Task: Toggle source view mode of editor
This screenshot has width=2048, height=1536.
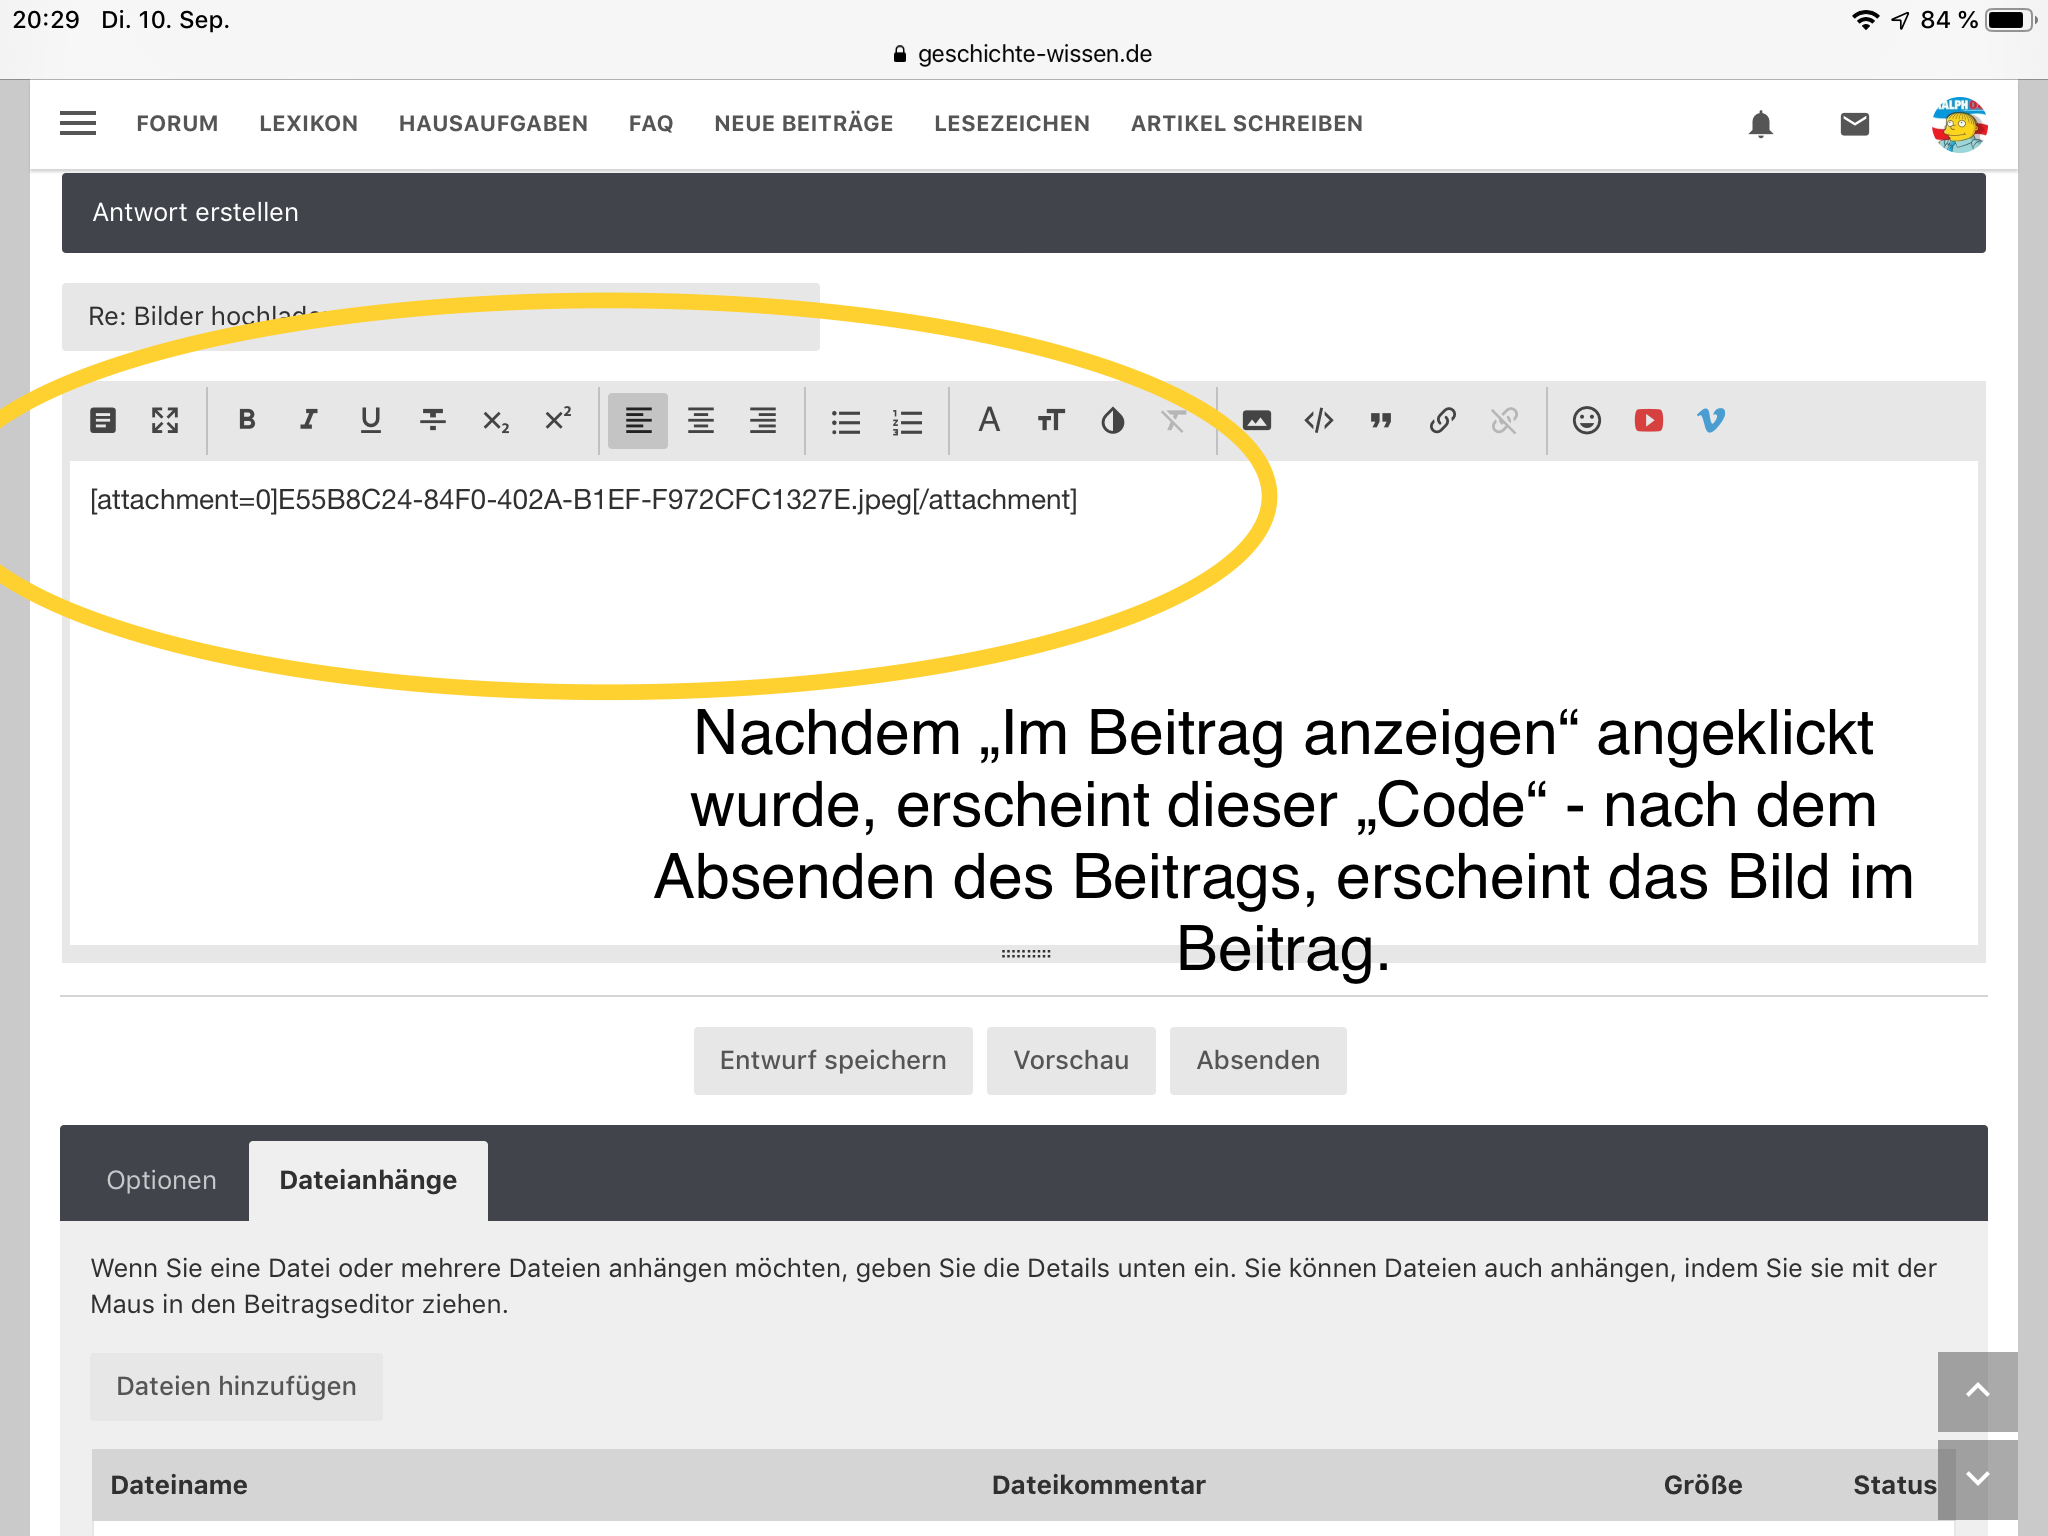Action: click(x=103, y=420)
